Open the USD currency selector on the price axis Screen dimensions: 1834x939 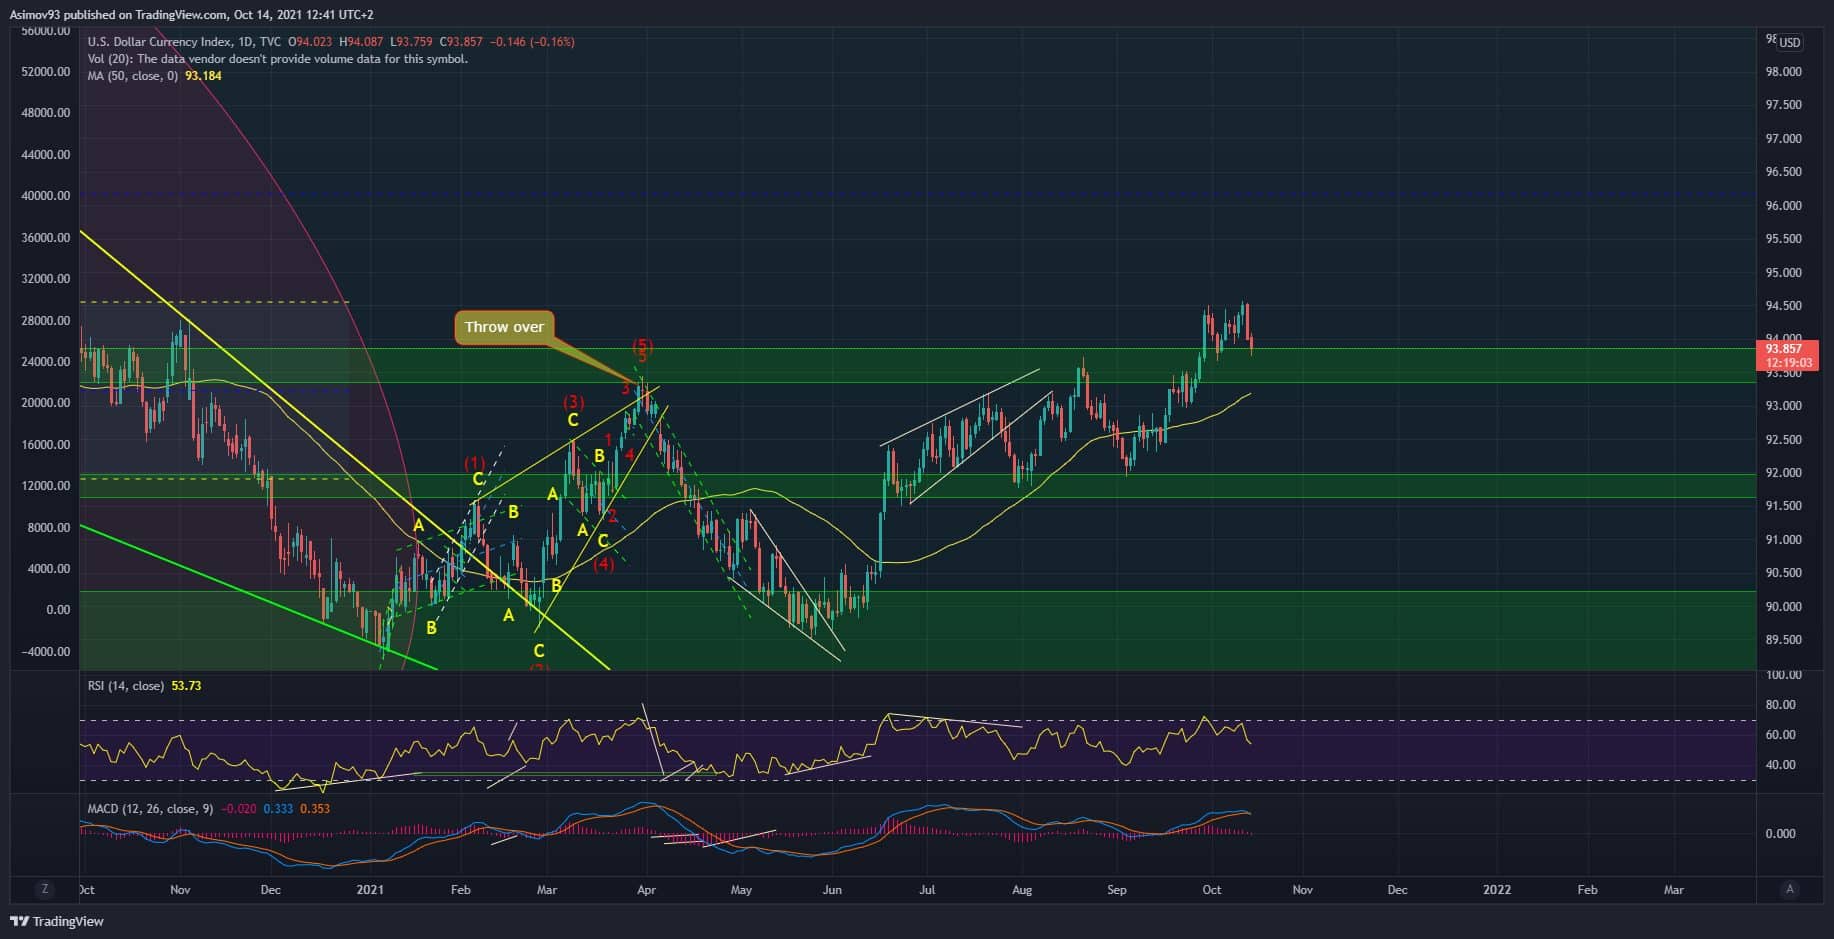[1789, 42]
